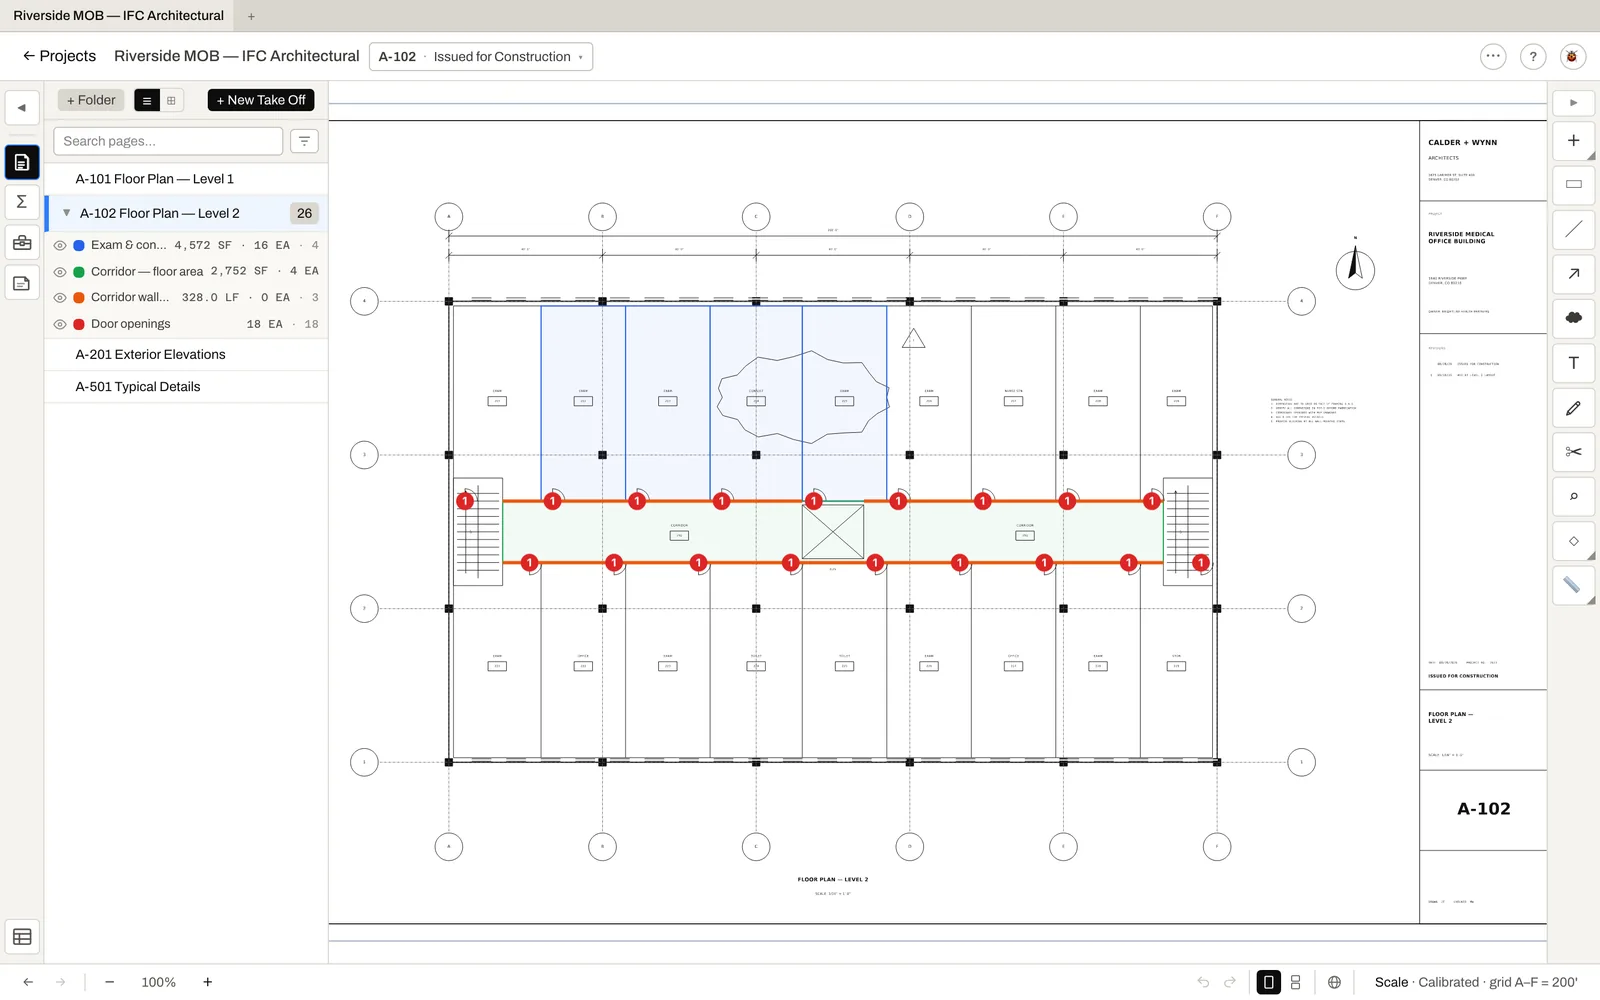Open the A-201 Exterior Elevations page
Viewport: 1600px width, 1000px height.
tap(186, 355)
